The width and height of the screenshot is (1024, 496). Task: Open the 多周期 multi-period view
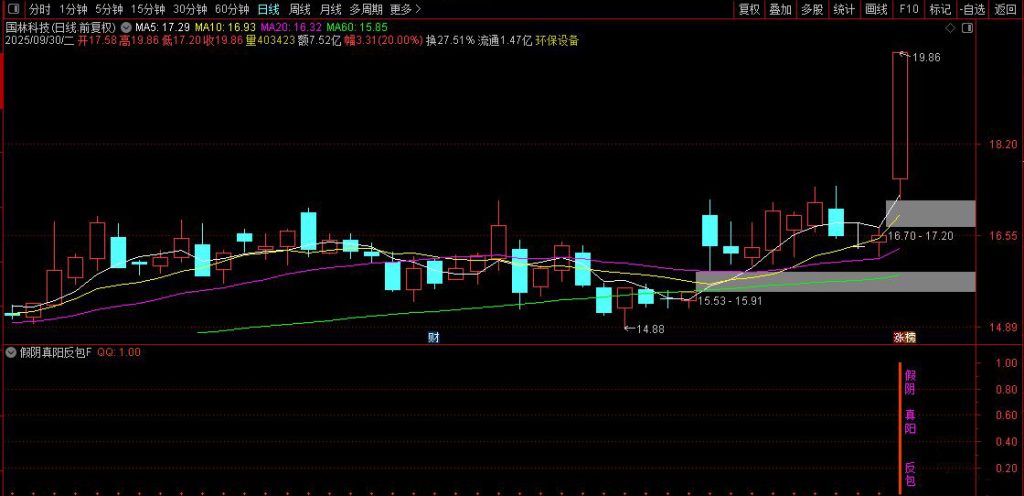pyautogui.click(x=366, y=9)
